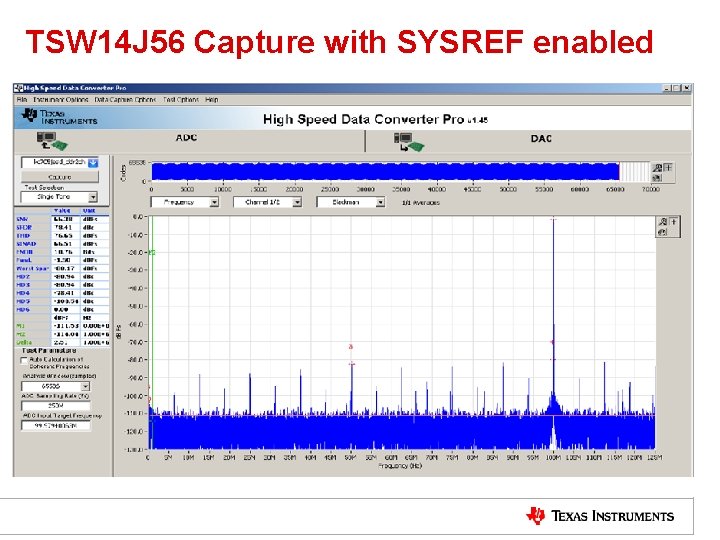Open the Frequency domain dropdown
Viewport: 720px width, 540px height.
click(x=214, y=202)
